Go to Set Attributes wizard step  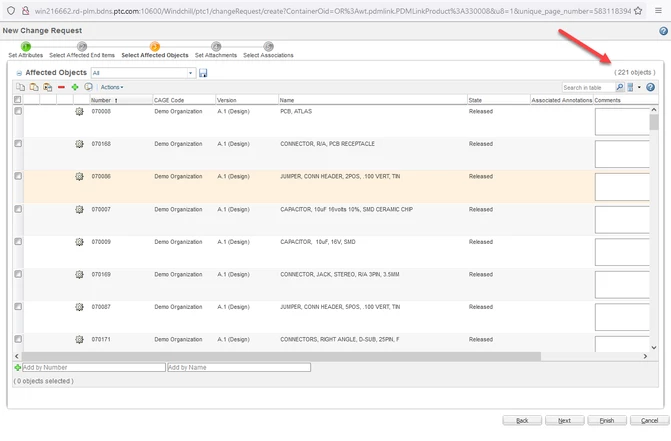[x=26, y=50]
